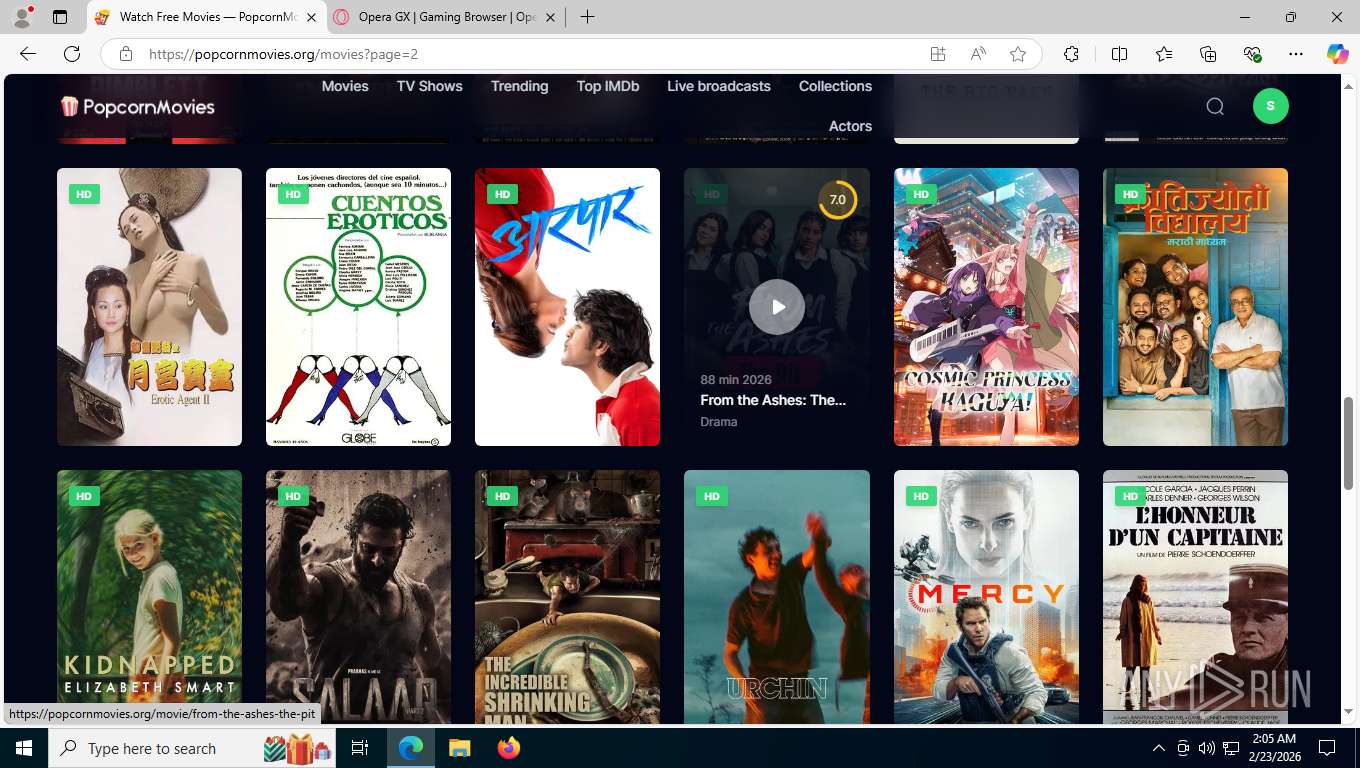Screen dimensions: 1360x768
Task: Click From the Ashes movie title
Action: 773,400
